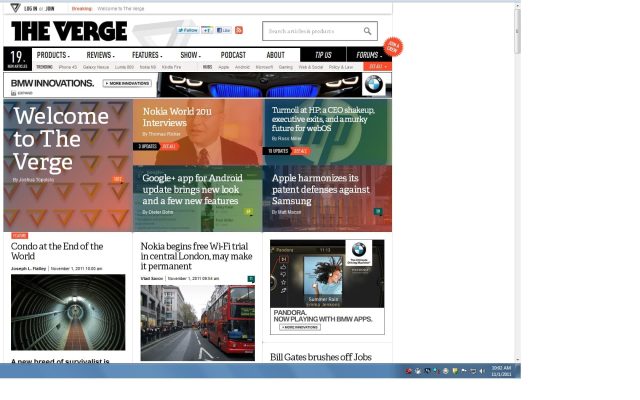640x400 pixels.
Task: Click the network monitor tray icon
Action: tap(473, 371)
